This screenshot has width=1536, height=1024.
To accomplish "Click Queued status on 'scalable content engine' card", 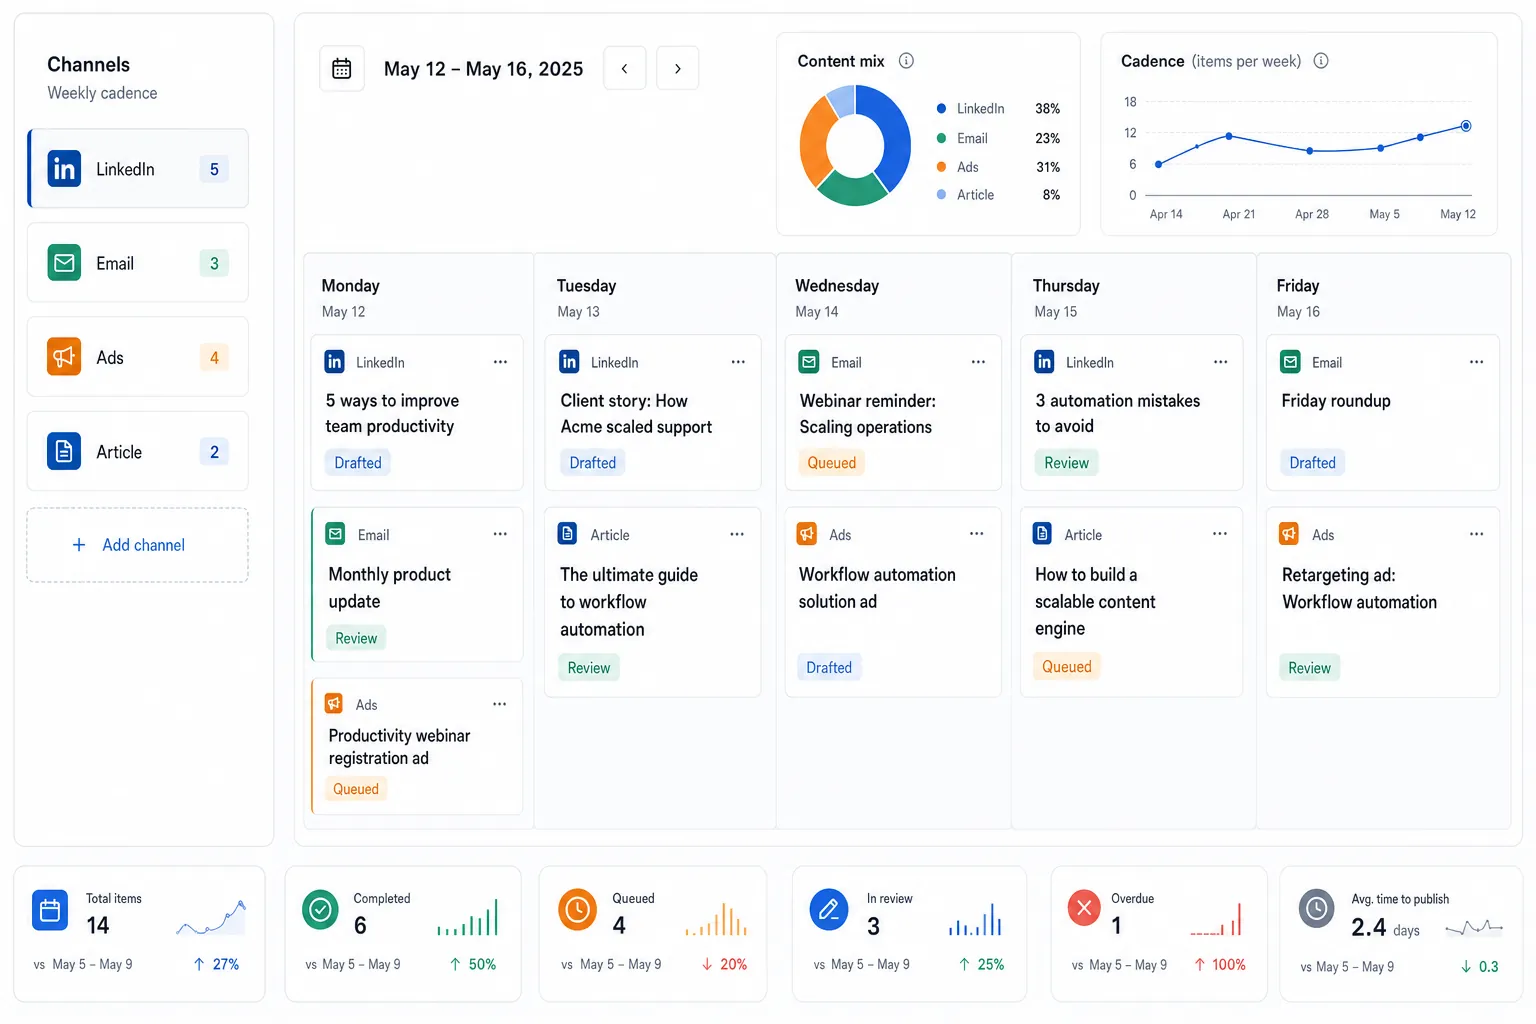I will (1067, 667).
